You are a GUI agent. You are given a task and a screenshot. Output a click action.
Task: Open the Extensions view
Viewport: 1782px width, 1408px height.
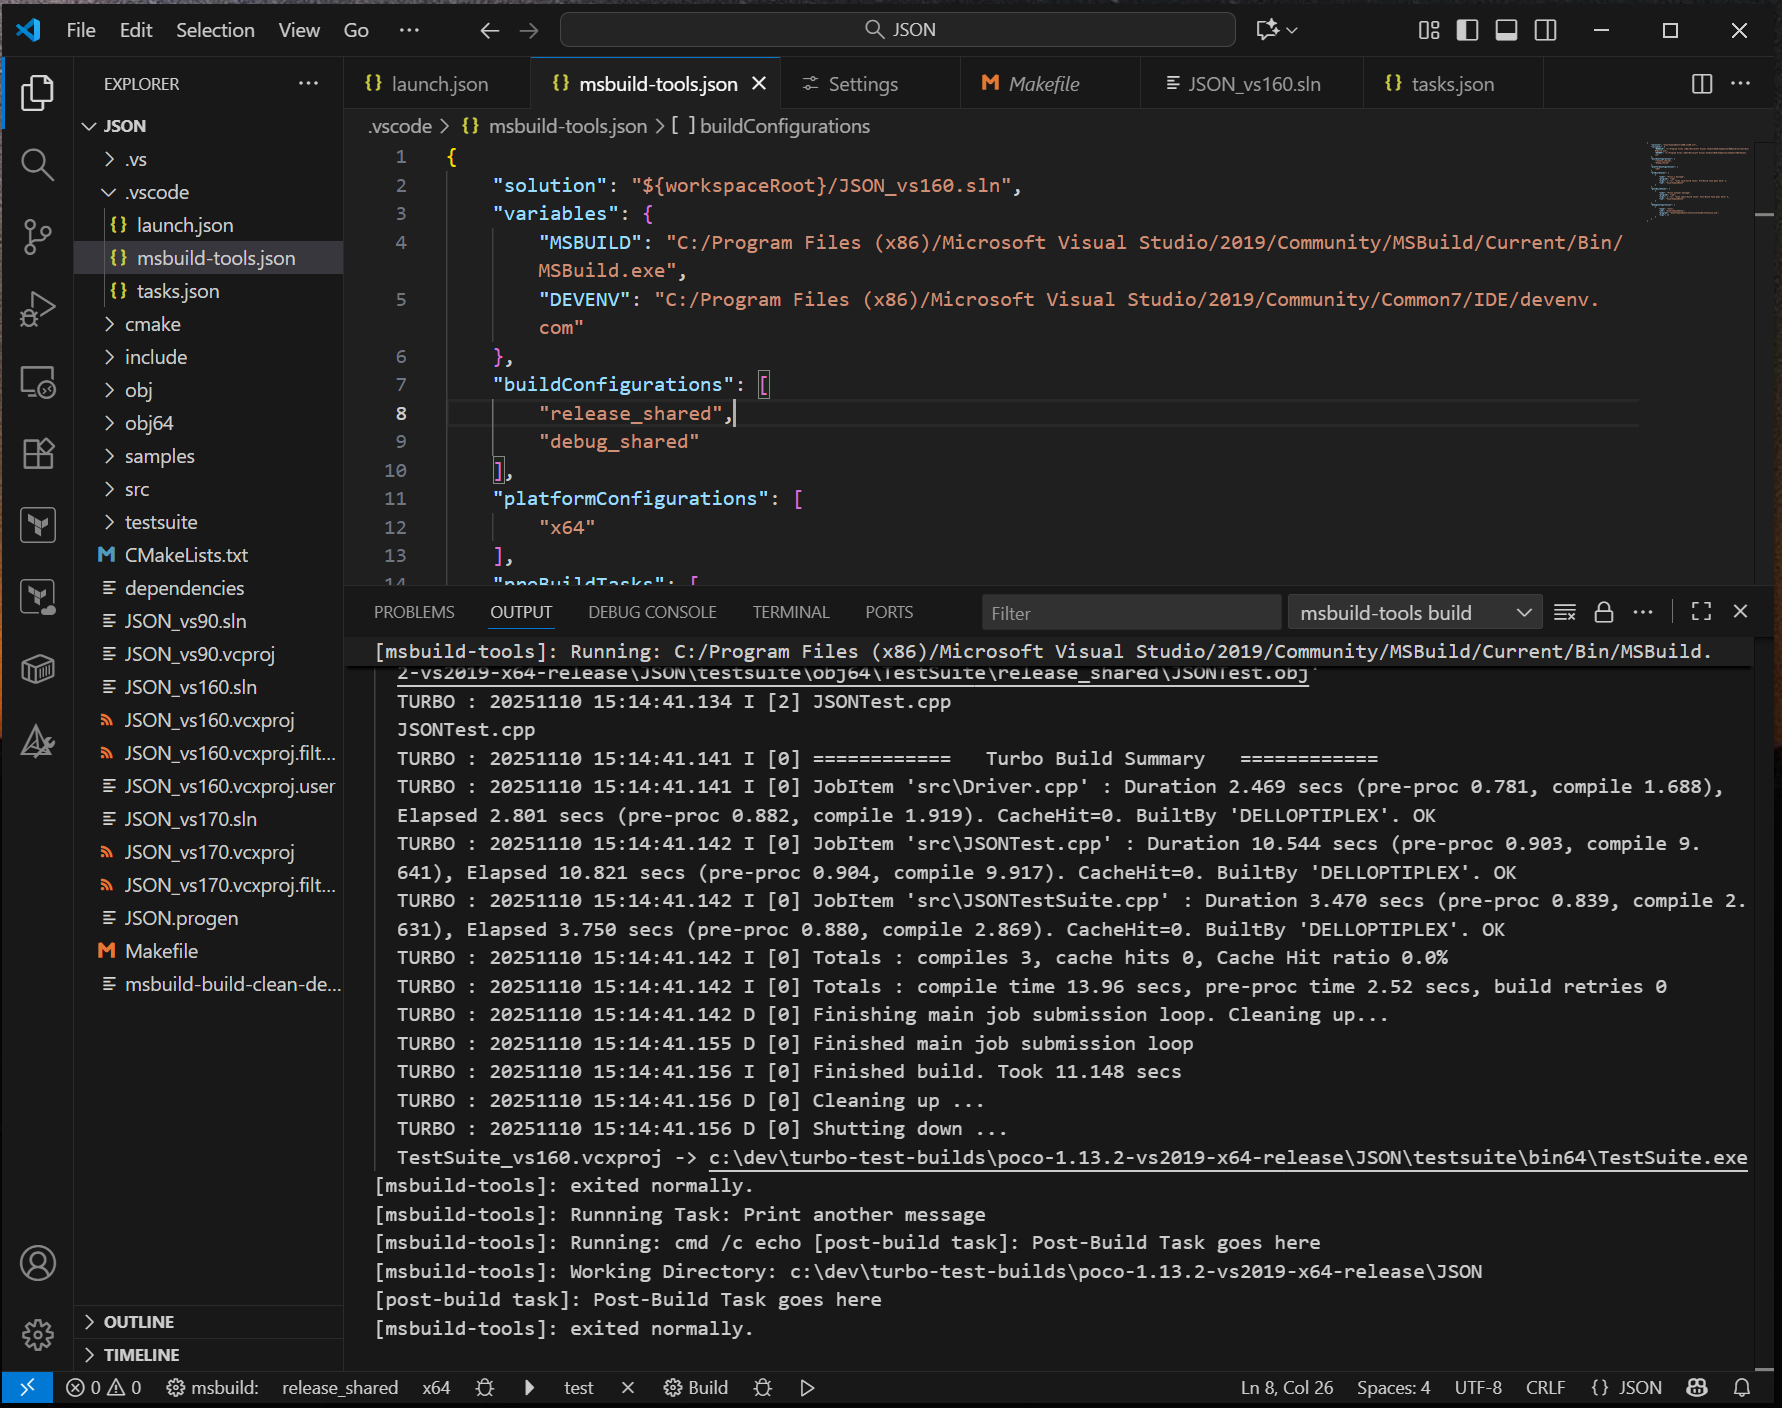click(x=37, y=453)
